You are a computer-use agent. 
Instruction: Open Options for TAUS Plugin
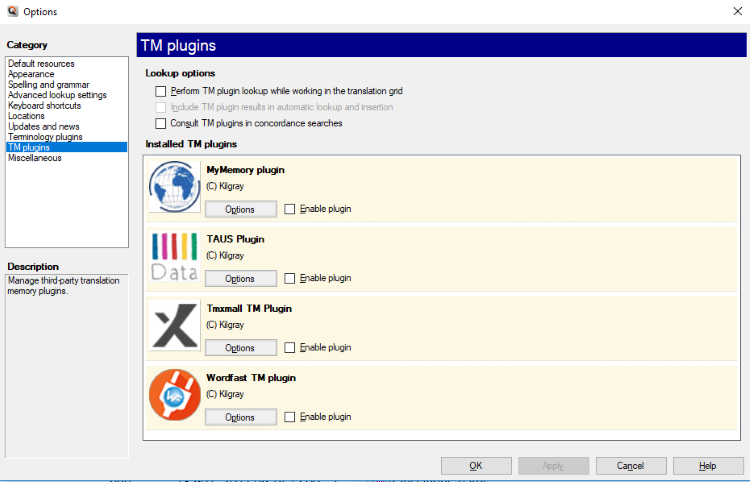pos(241,279)
